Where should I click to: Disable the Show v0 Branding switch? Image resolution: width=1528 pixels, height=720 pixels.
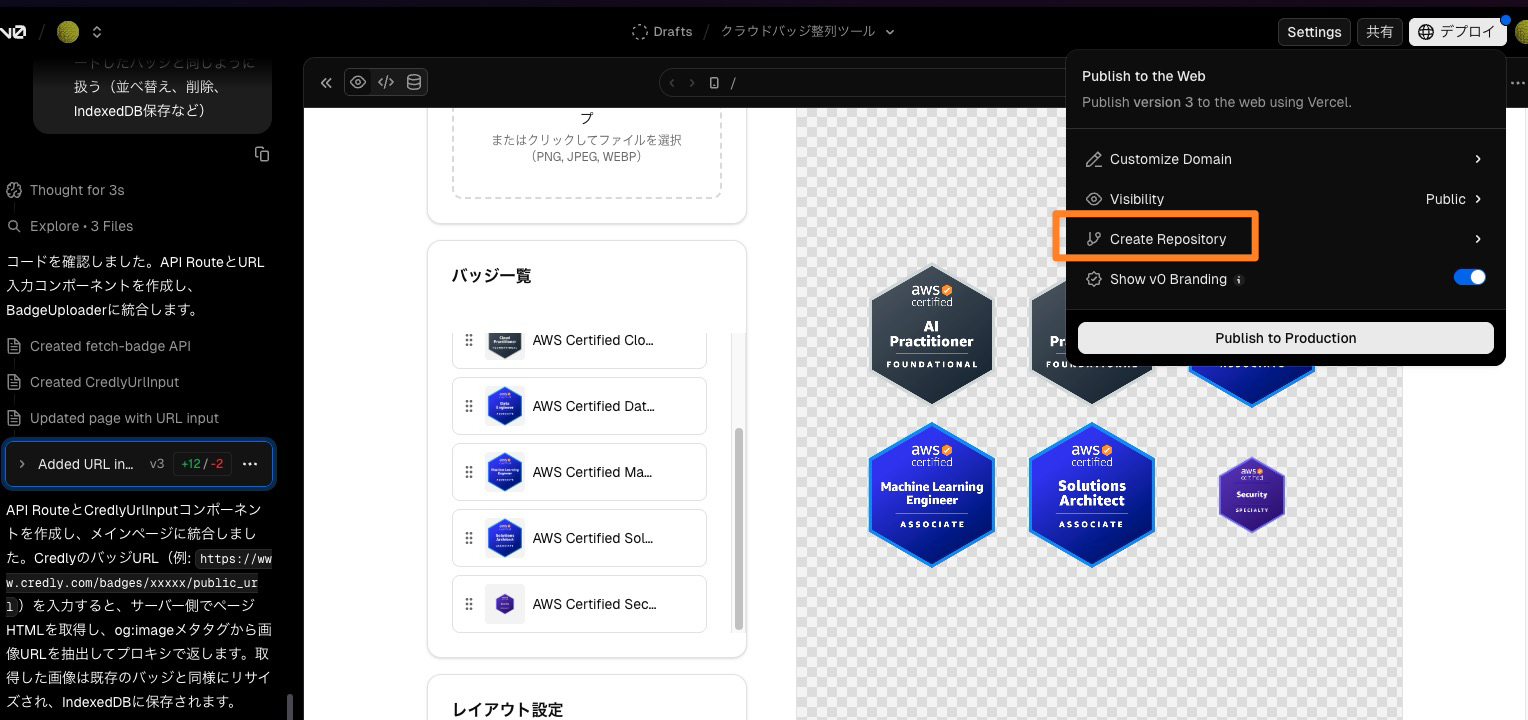click(1469, 278)
